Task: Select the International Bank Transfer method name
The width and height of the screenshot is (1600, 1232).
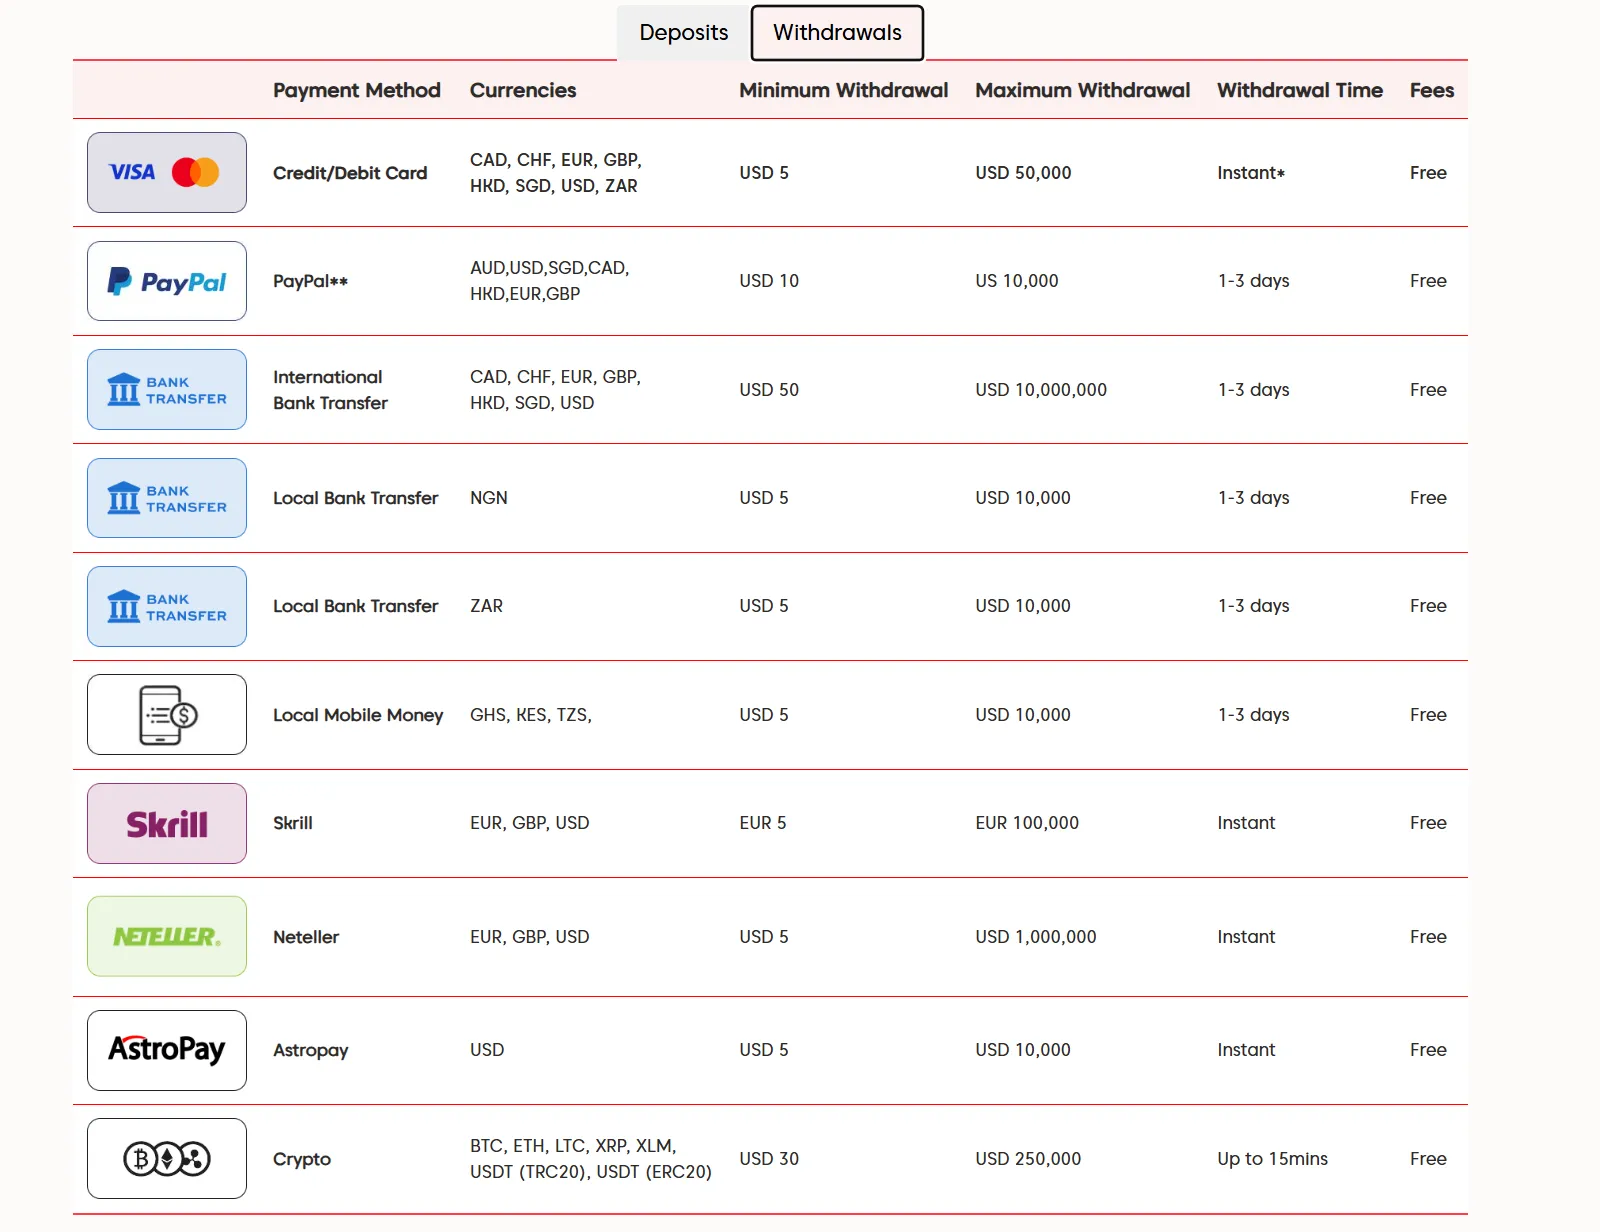Action: (x=330, y=390)
